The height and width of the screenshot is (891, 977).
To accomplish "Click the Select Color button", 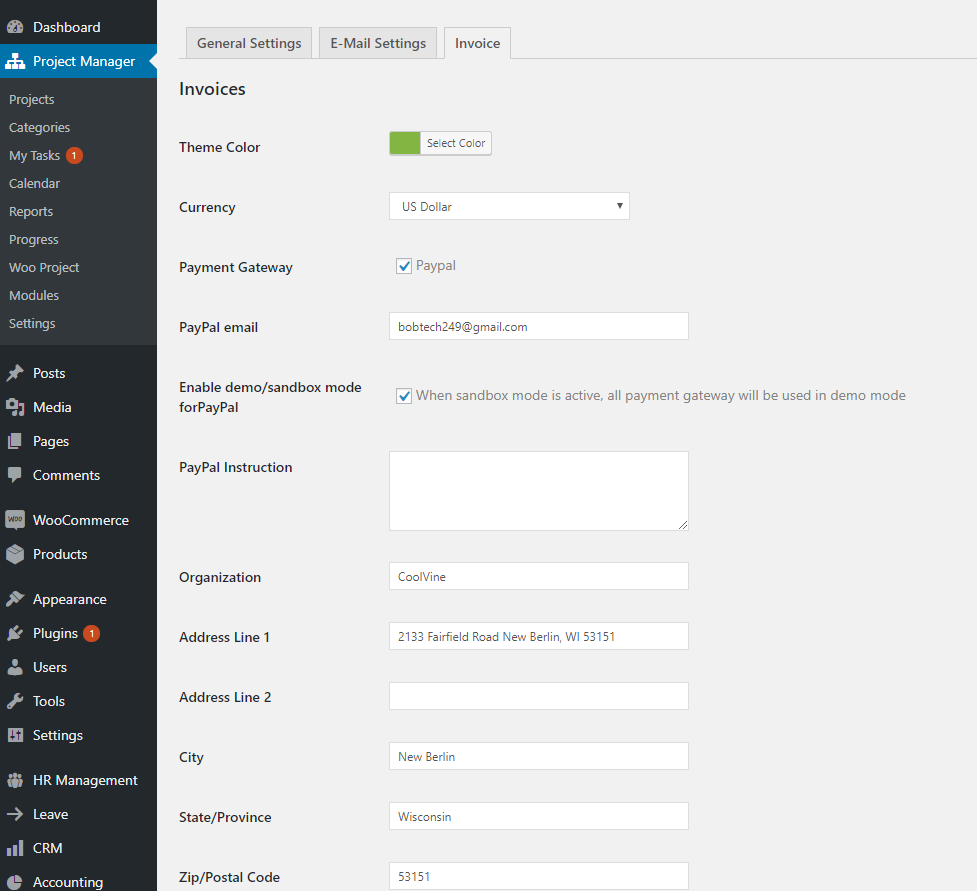I will [x=456, y=143].
